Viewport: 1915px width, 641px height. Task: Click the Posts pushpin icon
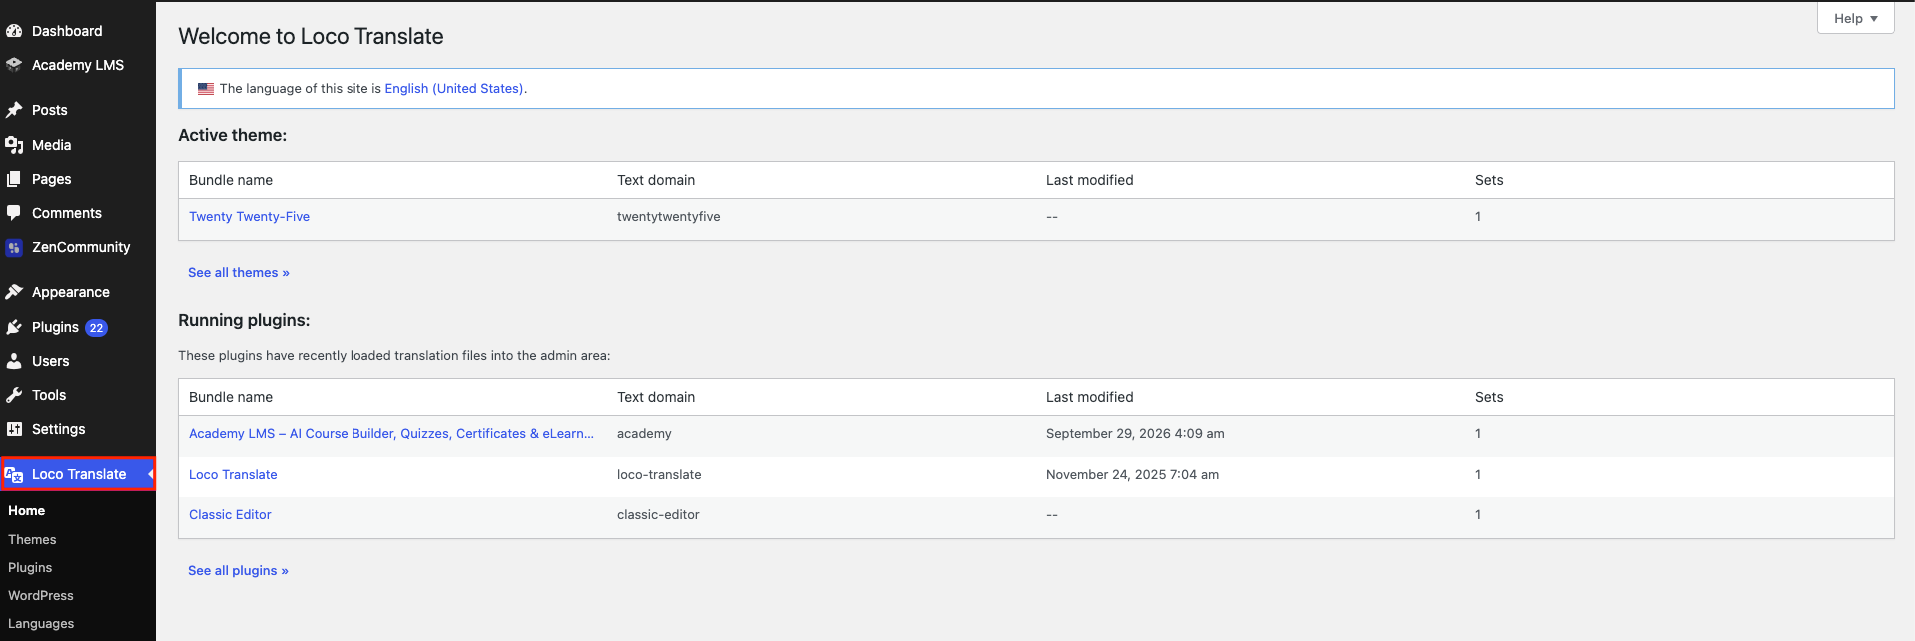tap(14, 110)
